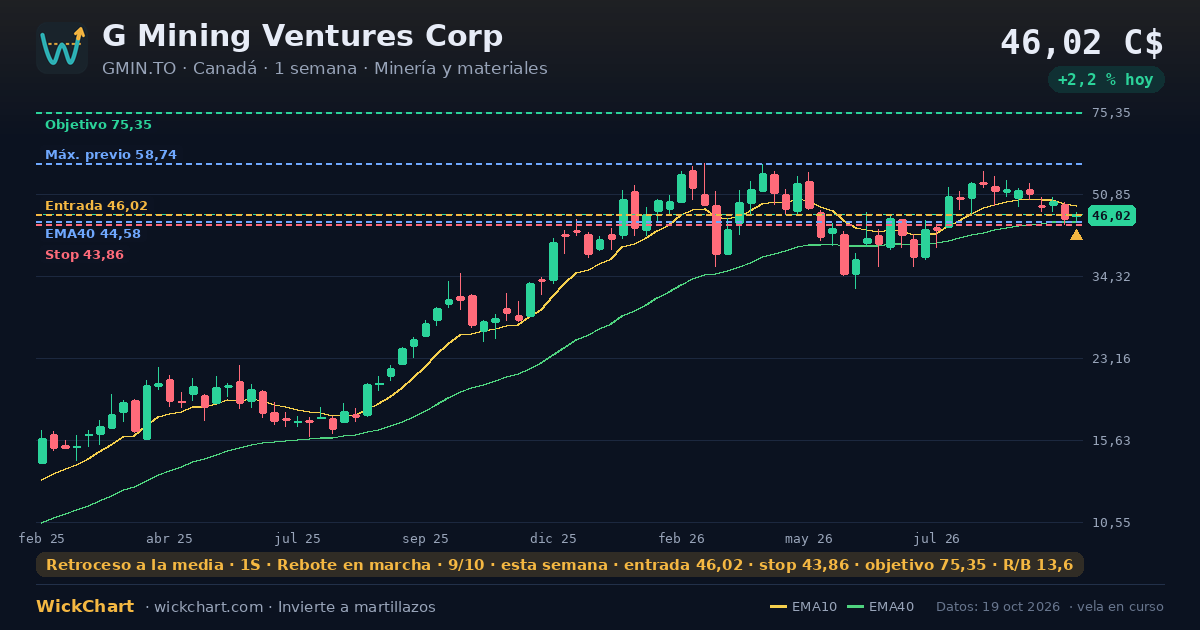Viewport: 1200px width, 630px height.
Task: Click the 50,85 axis value
Action: click(1111, 194)
